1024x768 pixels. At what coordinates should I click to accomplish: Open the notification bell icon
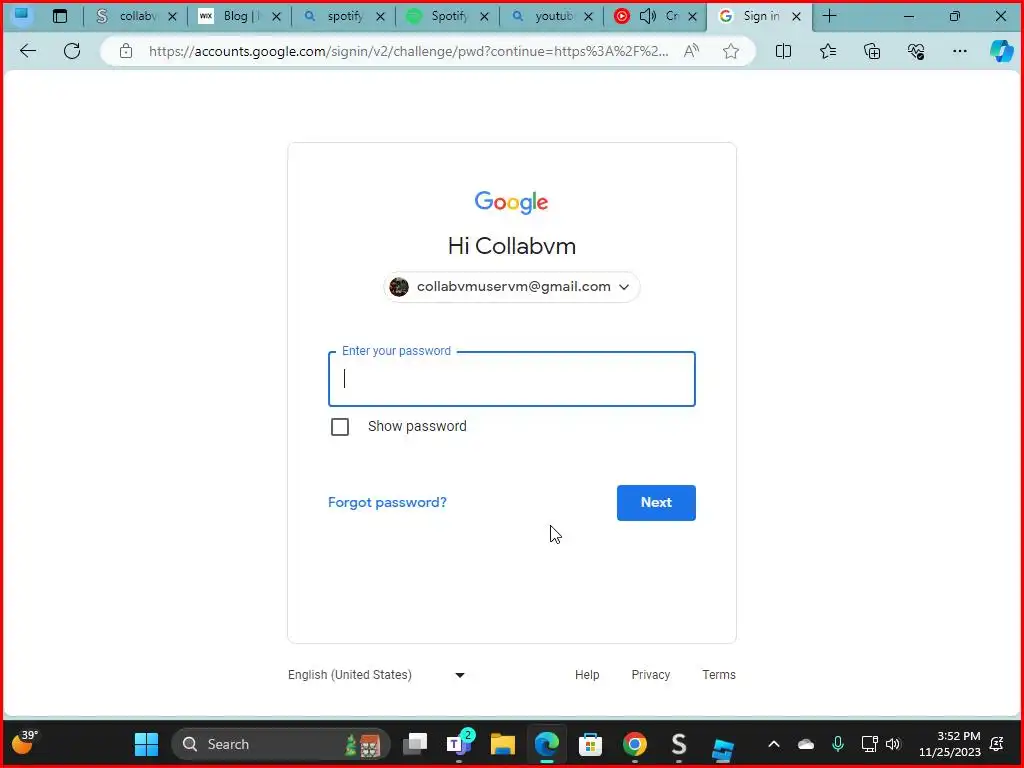coord(997,744)
